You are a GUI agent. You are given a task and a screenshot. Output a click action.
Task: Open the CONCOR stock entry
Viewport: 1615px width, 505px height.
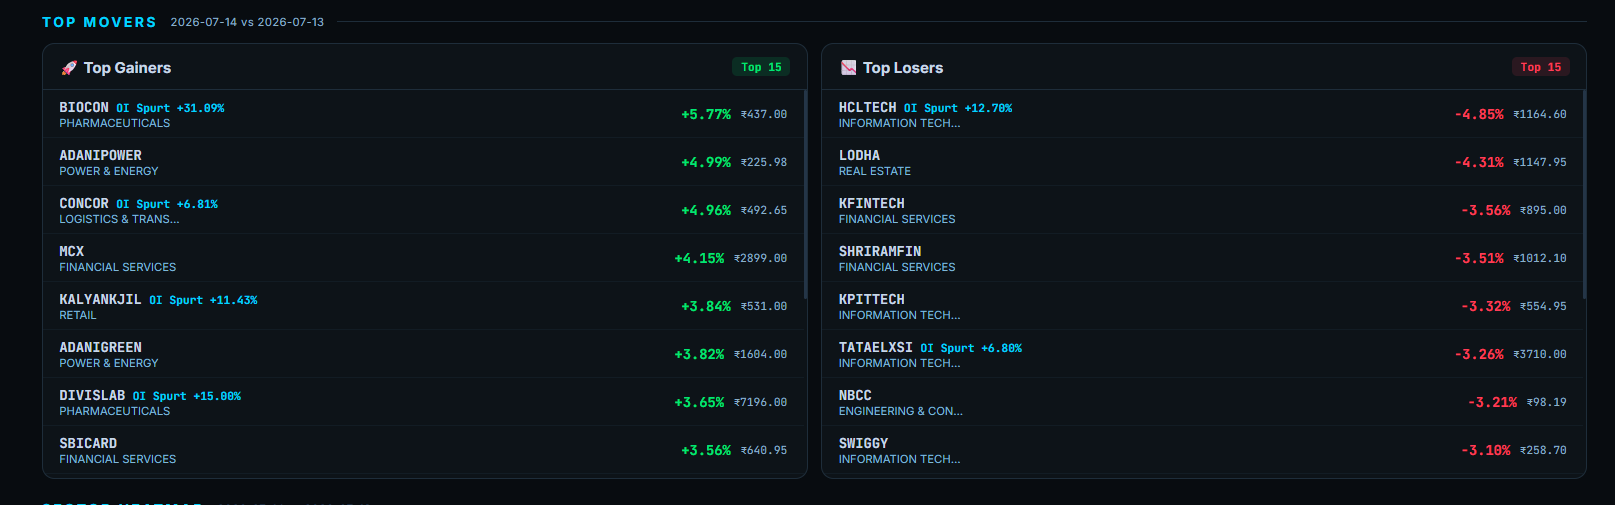tap(423, 210)
